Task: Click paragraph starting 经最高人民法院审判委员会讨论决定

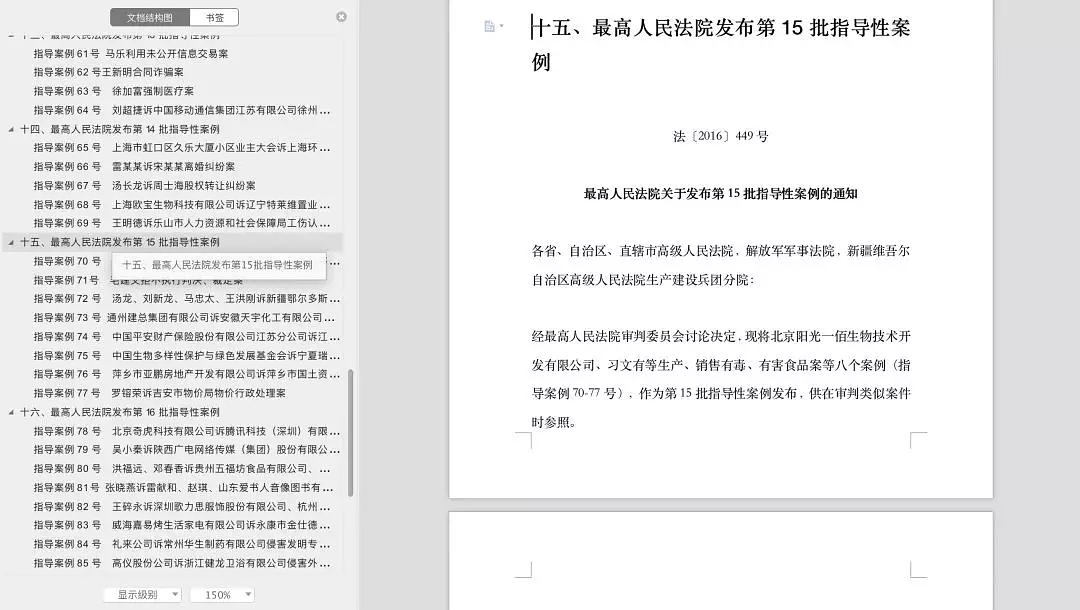Action: (720, 379)
